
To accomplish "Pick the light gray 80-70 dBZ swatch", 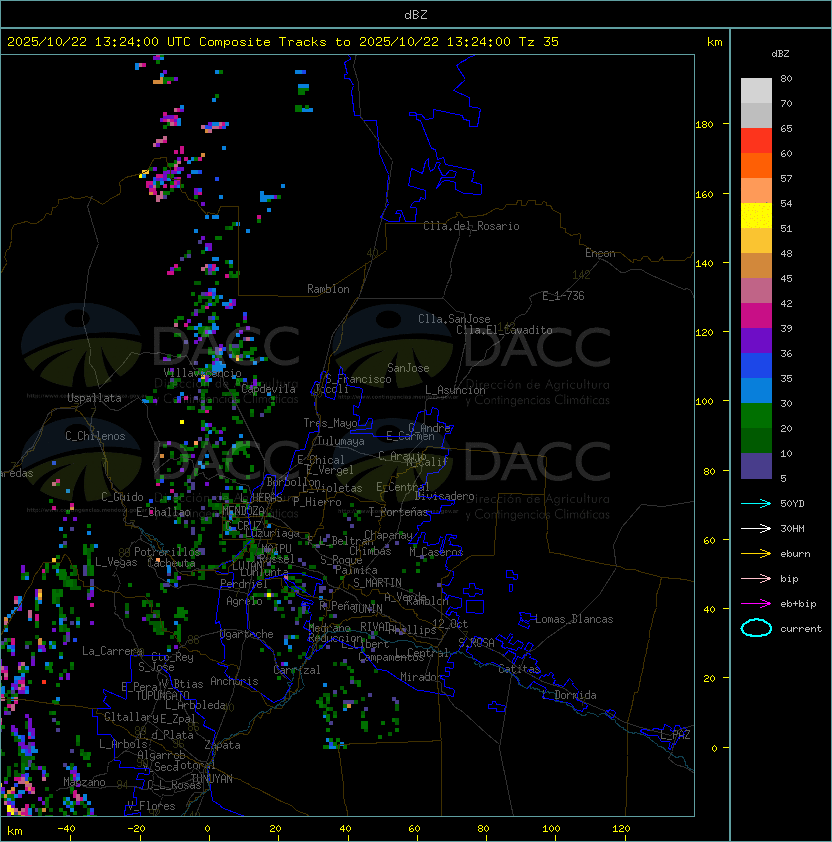I will (756, 90).
